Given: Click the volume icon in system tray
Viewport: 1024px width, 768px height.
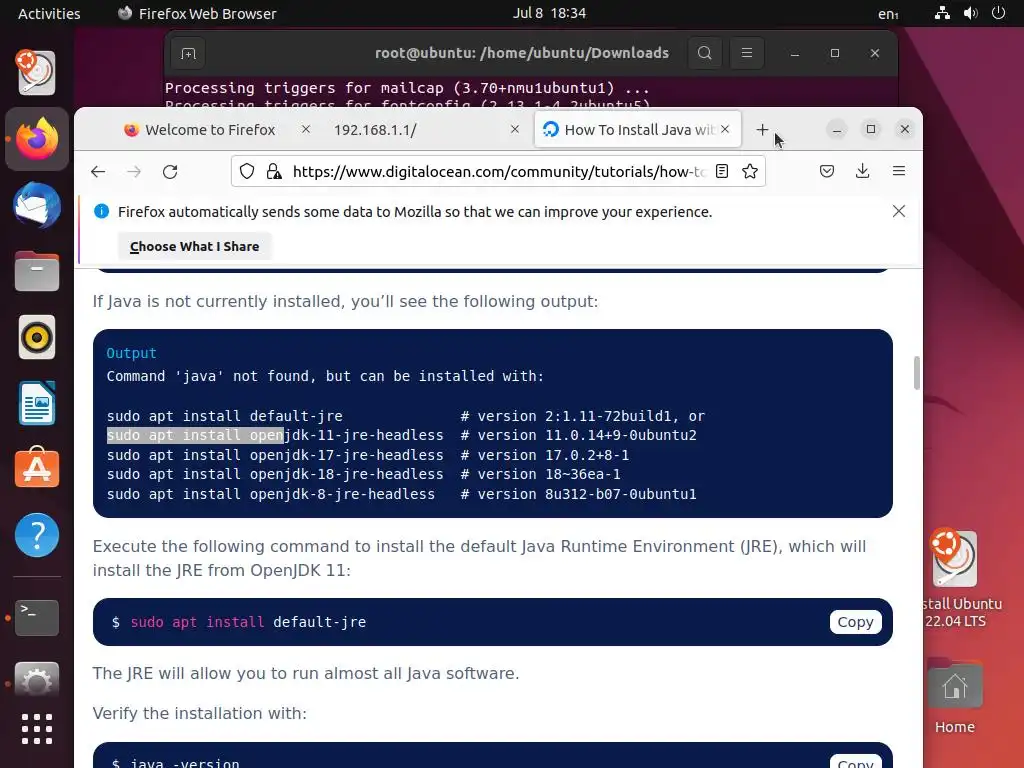Looking at the screenshot, I should pos(970,13).
